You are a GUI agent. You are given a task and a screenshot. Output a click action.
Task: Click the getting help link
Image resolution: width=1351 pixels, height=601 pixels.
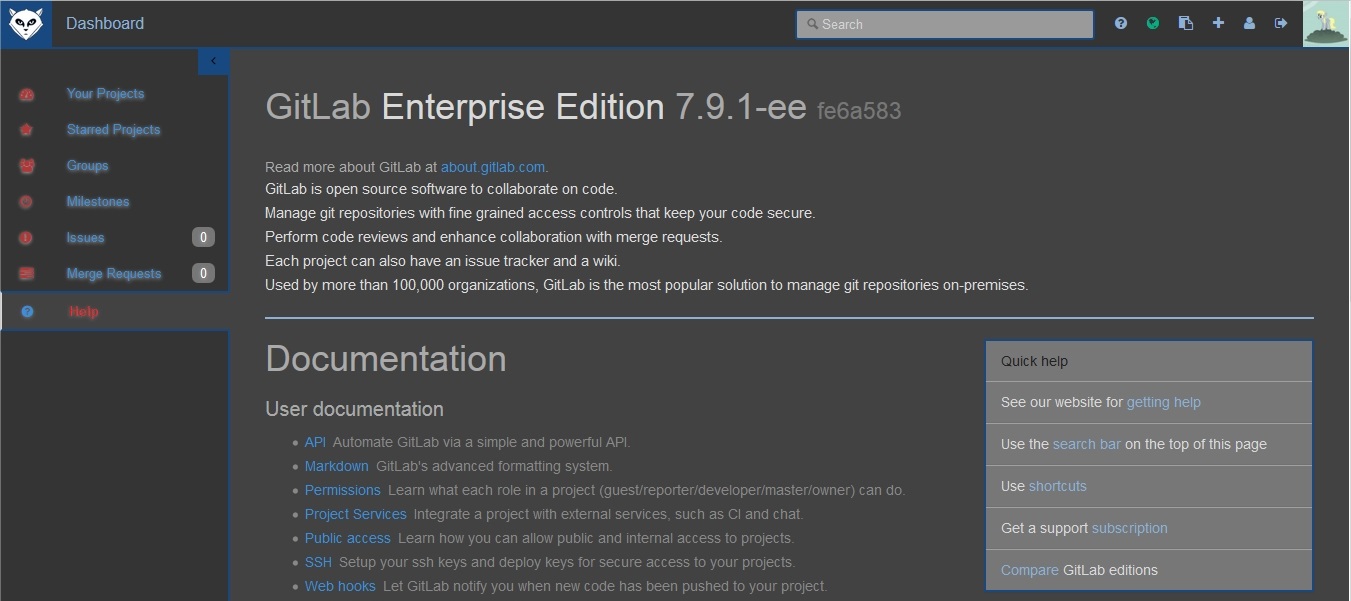1164,402
